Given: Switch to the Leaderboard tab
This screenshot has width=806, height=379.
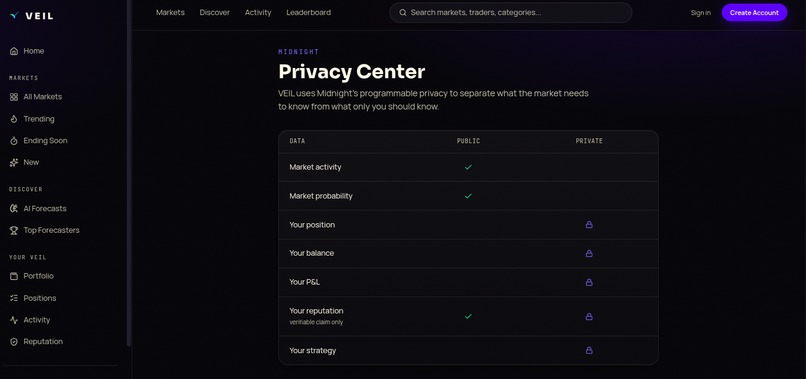Looking at the screenshot, I should (308, 12).
